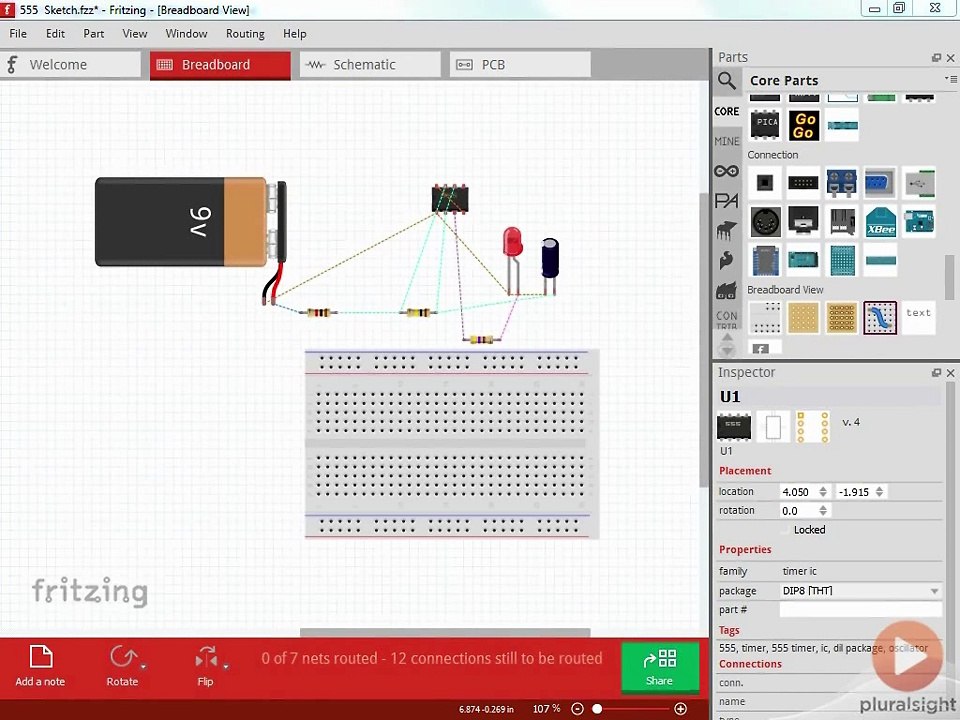Float the Parts panel with undock icon

click(936, 58)
